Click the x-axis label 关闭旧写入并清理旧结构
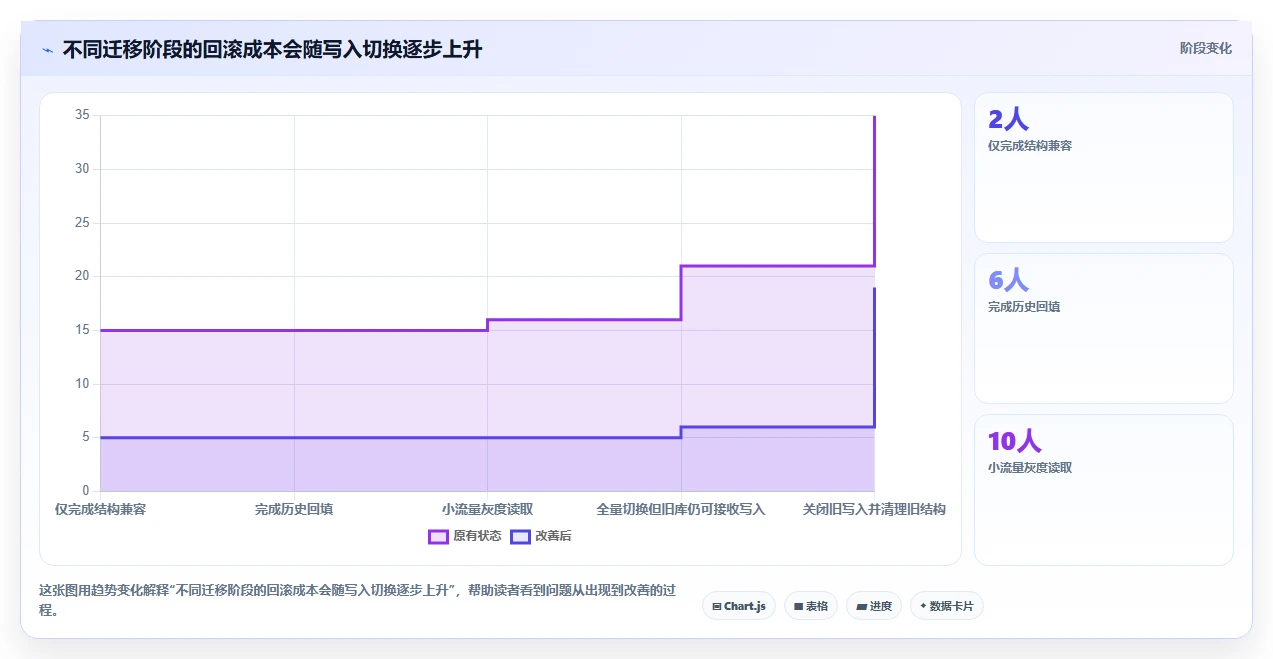 pos(874,509)
